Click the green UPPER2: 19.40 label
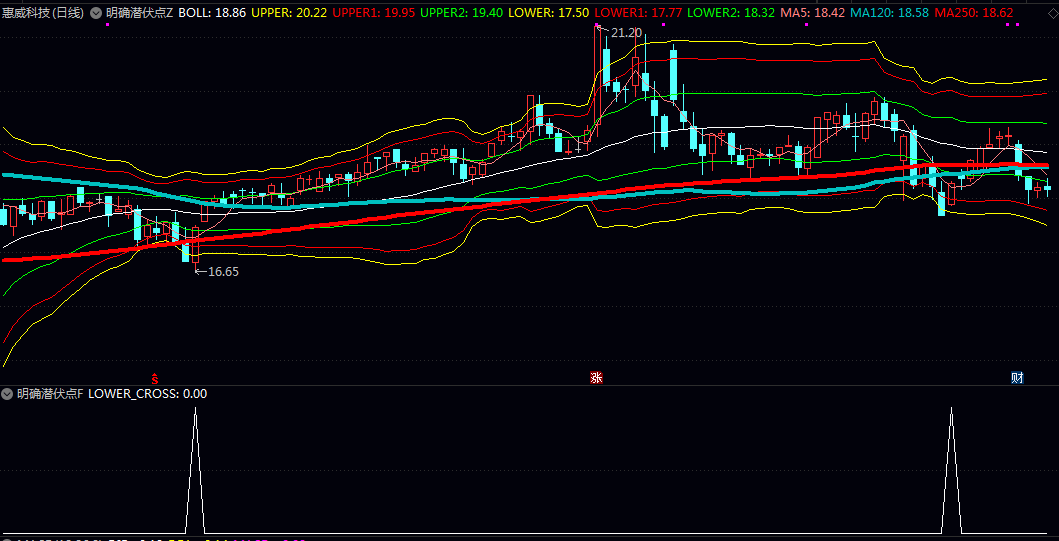The height and width of the screenshot is (541, 1059). click(x=462, y=13)
